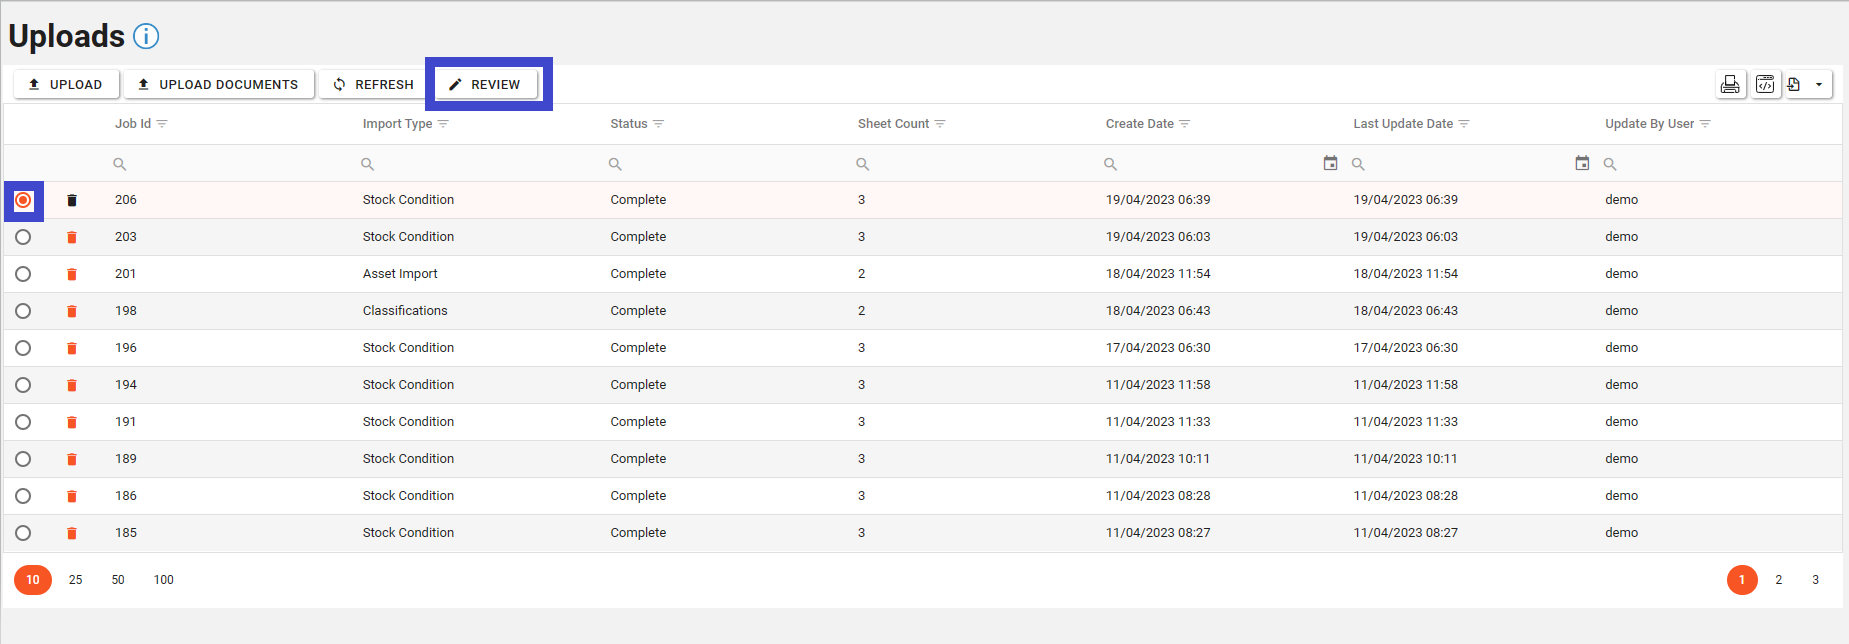The width and height of the screenshot is (1849, 644).
Task: Open the Import Type column filter
Action: pyautogui.click(x=443, y=124)
